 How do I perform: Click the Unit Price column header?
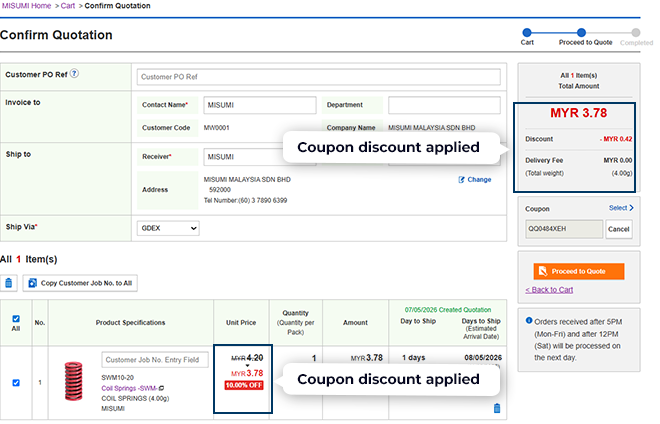tap(241, 323)
